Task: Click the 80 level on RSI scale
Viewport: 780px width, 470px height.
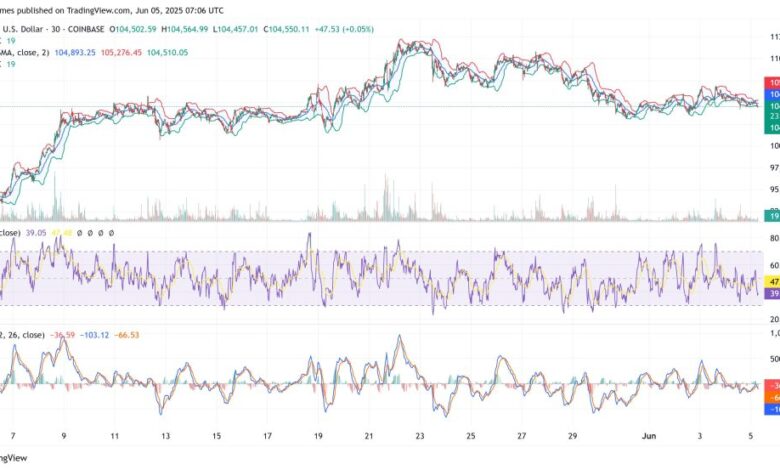Action: [773, 238]
